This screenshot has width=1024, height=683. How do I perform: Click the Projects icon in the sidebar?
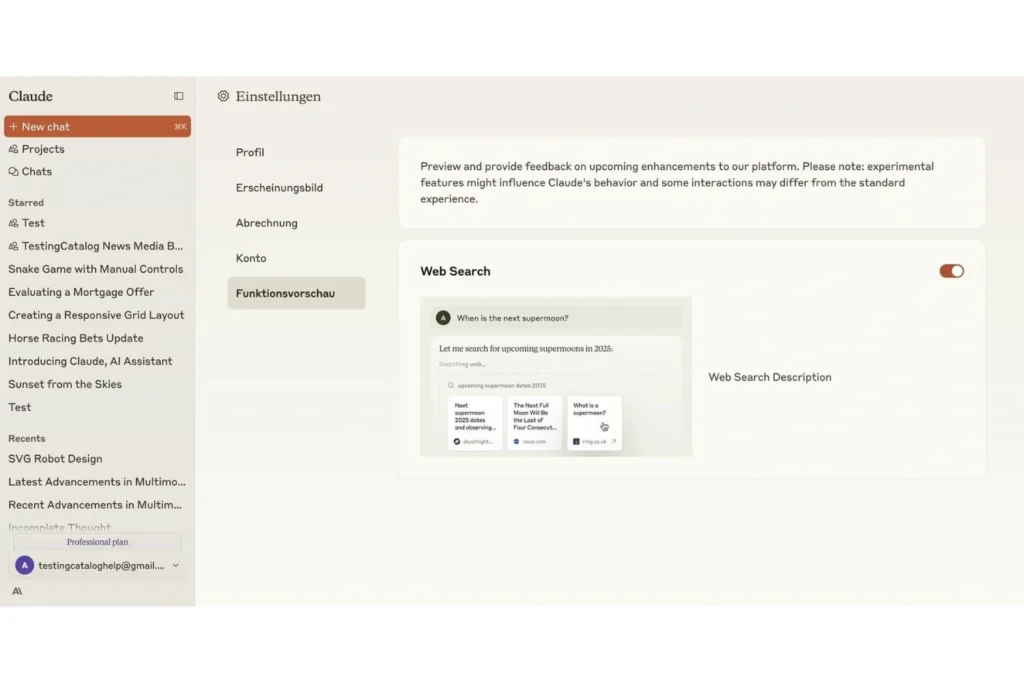click(13, 149)
